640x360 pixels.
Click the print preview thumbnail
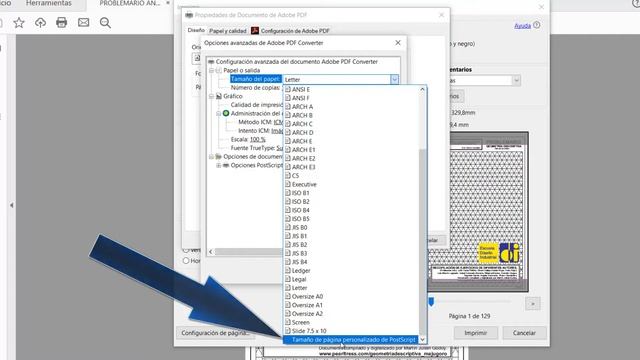click(x=478, y=211)
